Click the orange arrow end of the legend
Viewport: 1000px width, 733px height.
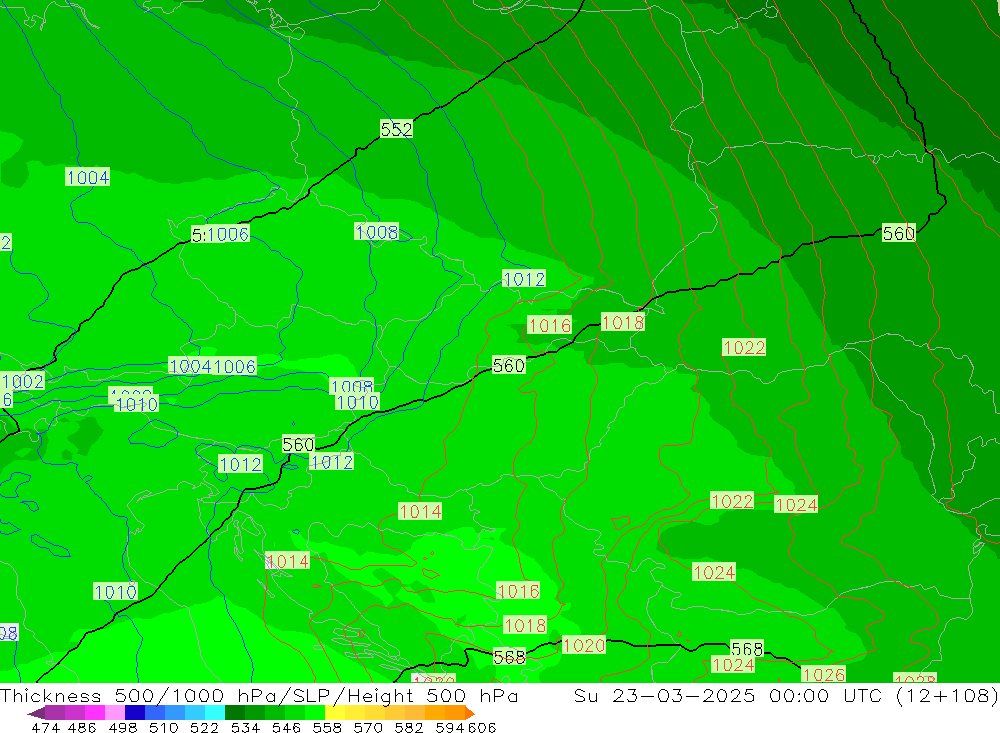470,713
